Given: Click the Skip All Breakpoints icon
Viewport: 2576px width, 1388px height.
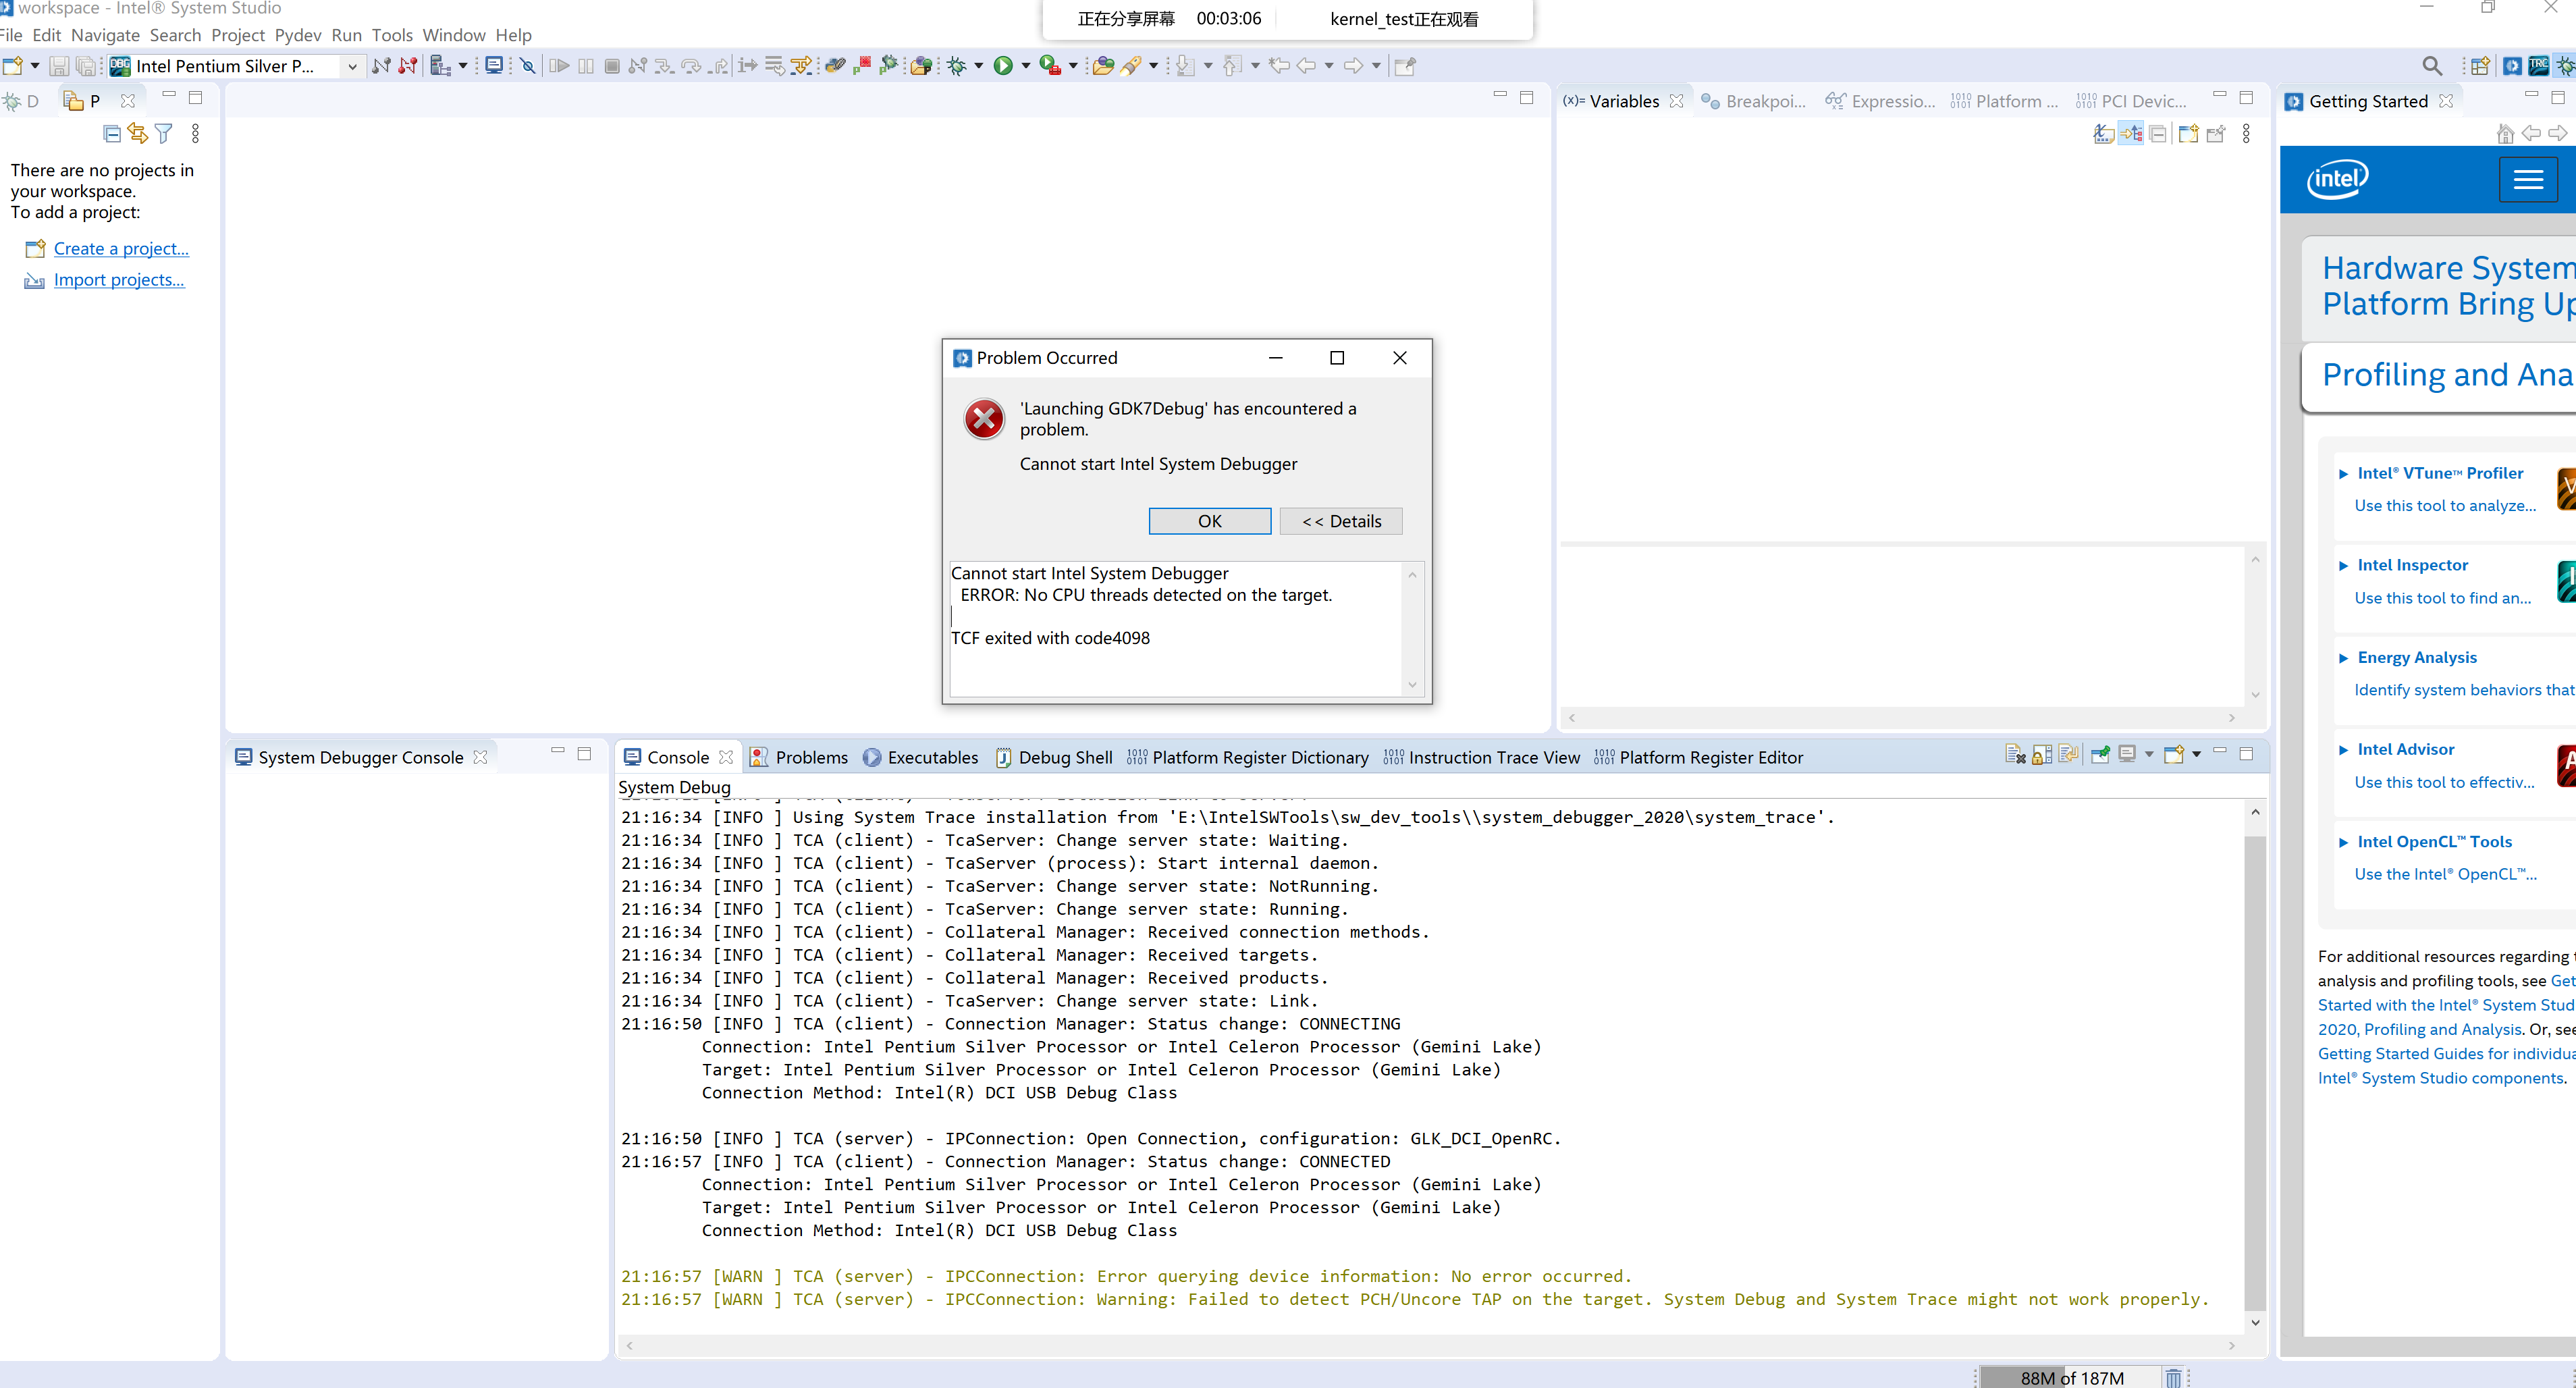Looking at the screenshot, I should point(528,66).
